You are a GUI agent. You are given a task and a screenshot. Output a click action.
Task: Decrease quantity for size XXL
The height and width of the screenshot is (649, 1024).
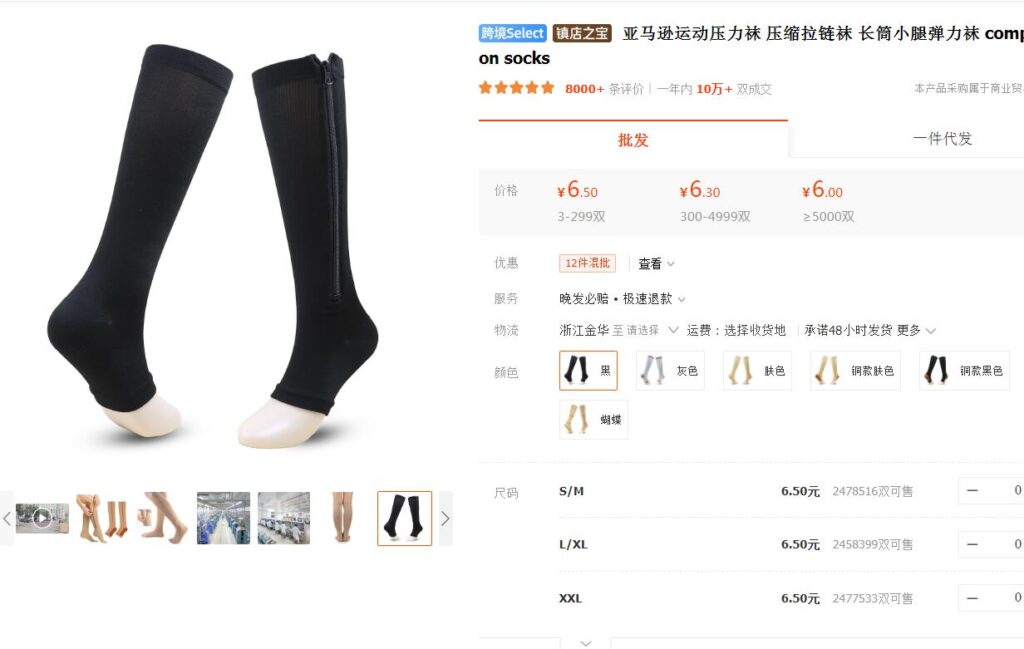[972, 598]
